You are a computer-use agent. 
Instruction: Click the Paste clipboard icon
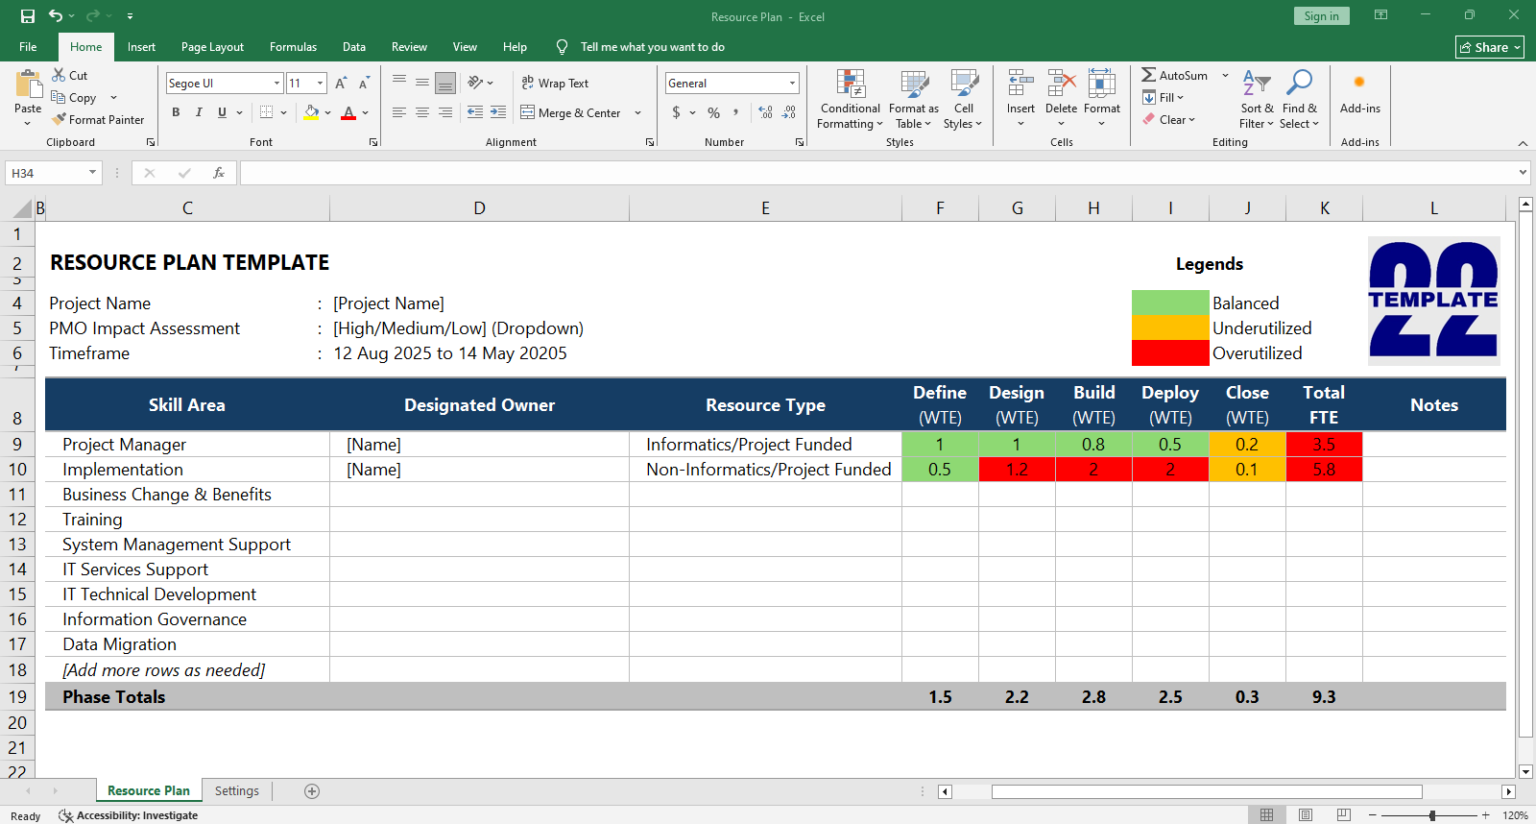(x=28, y=84)
